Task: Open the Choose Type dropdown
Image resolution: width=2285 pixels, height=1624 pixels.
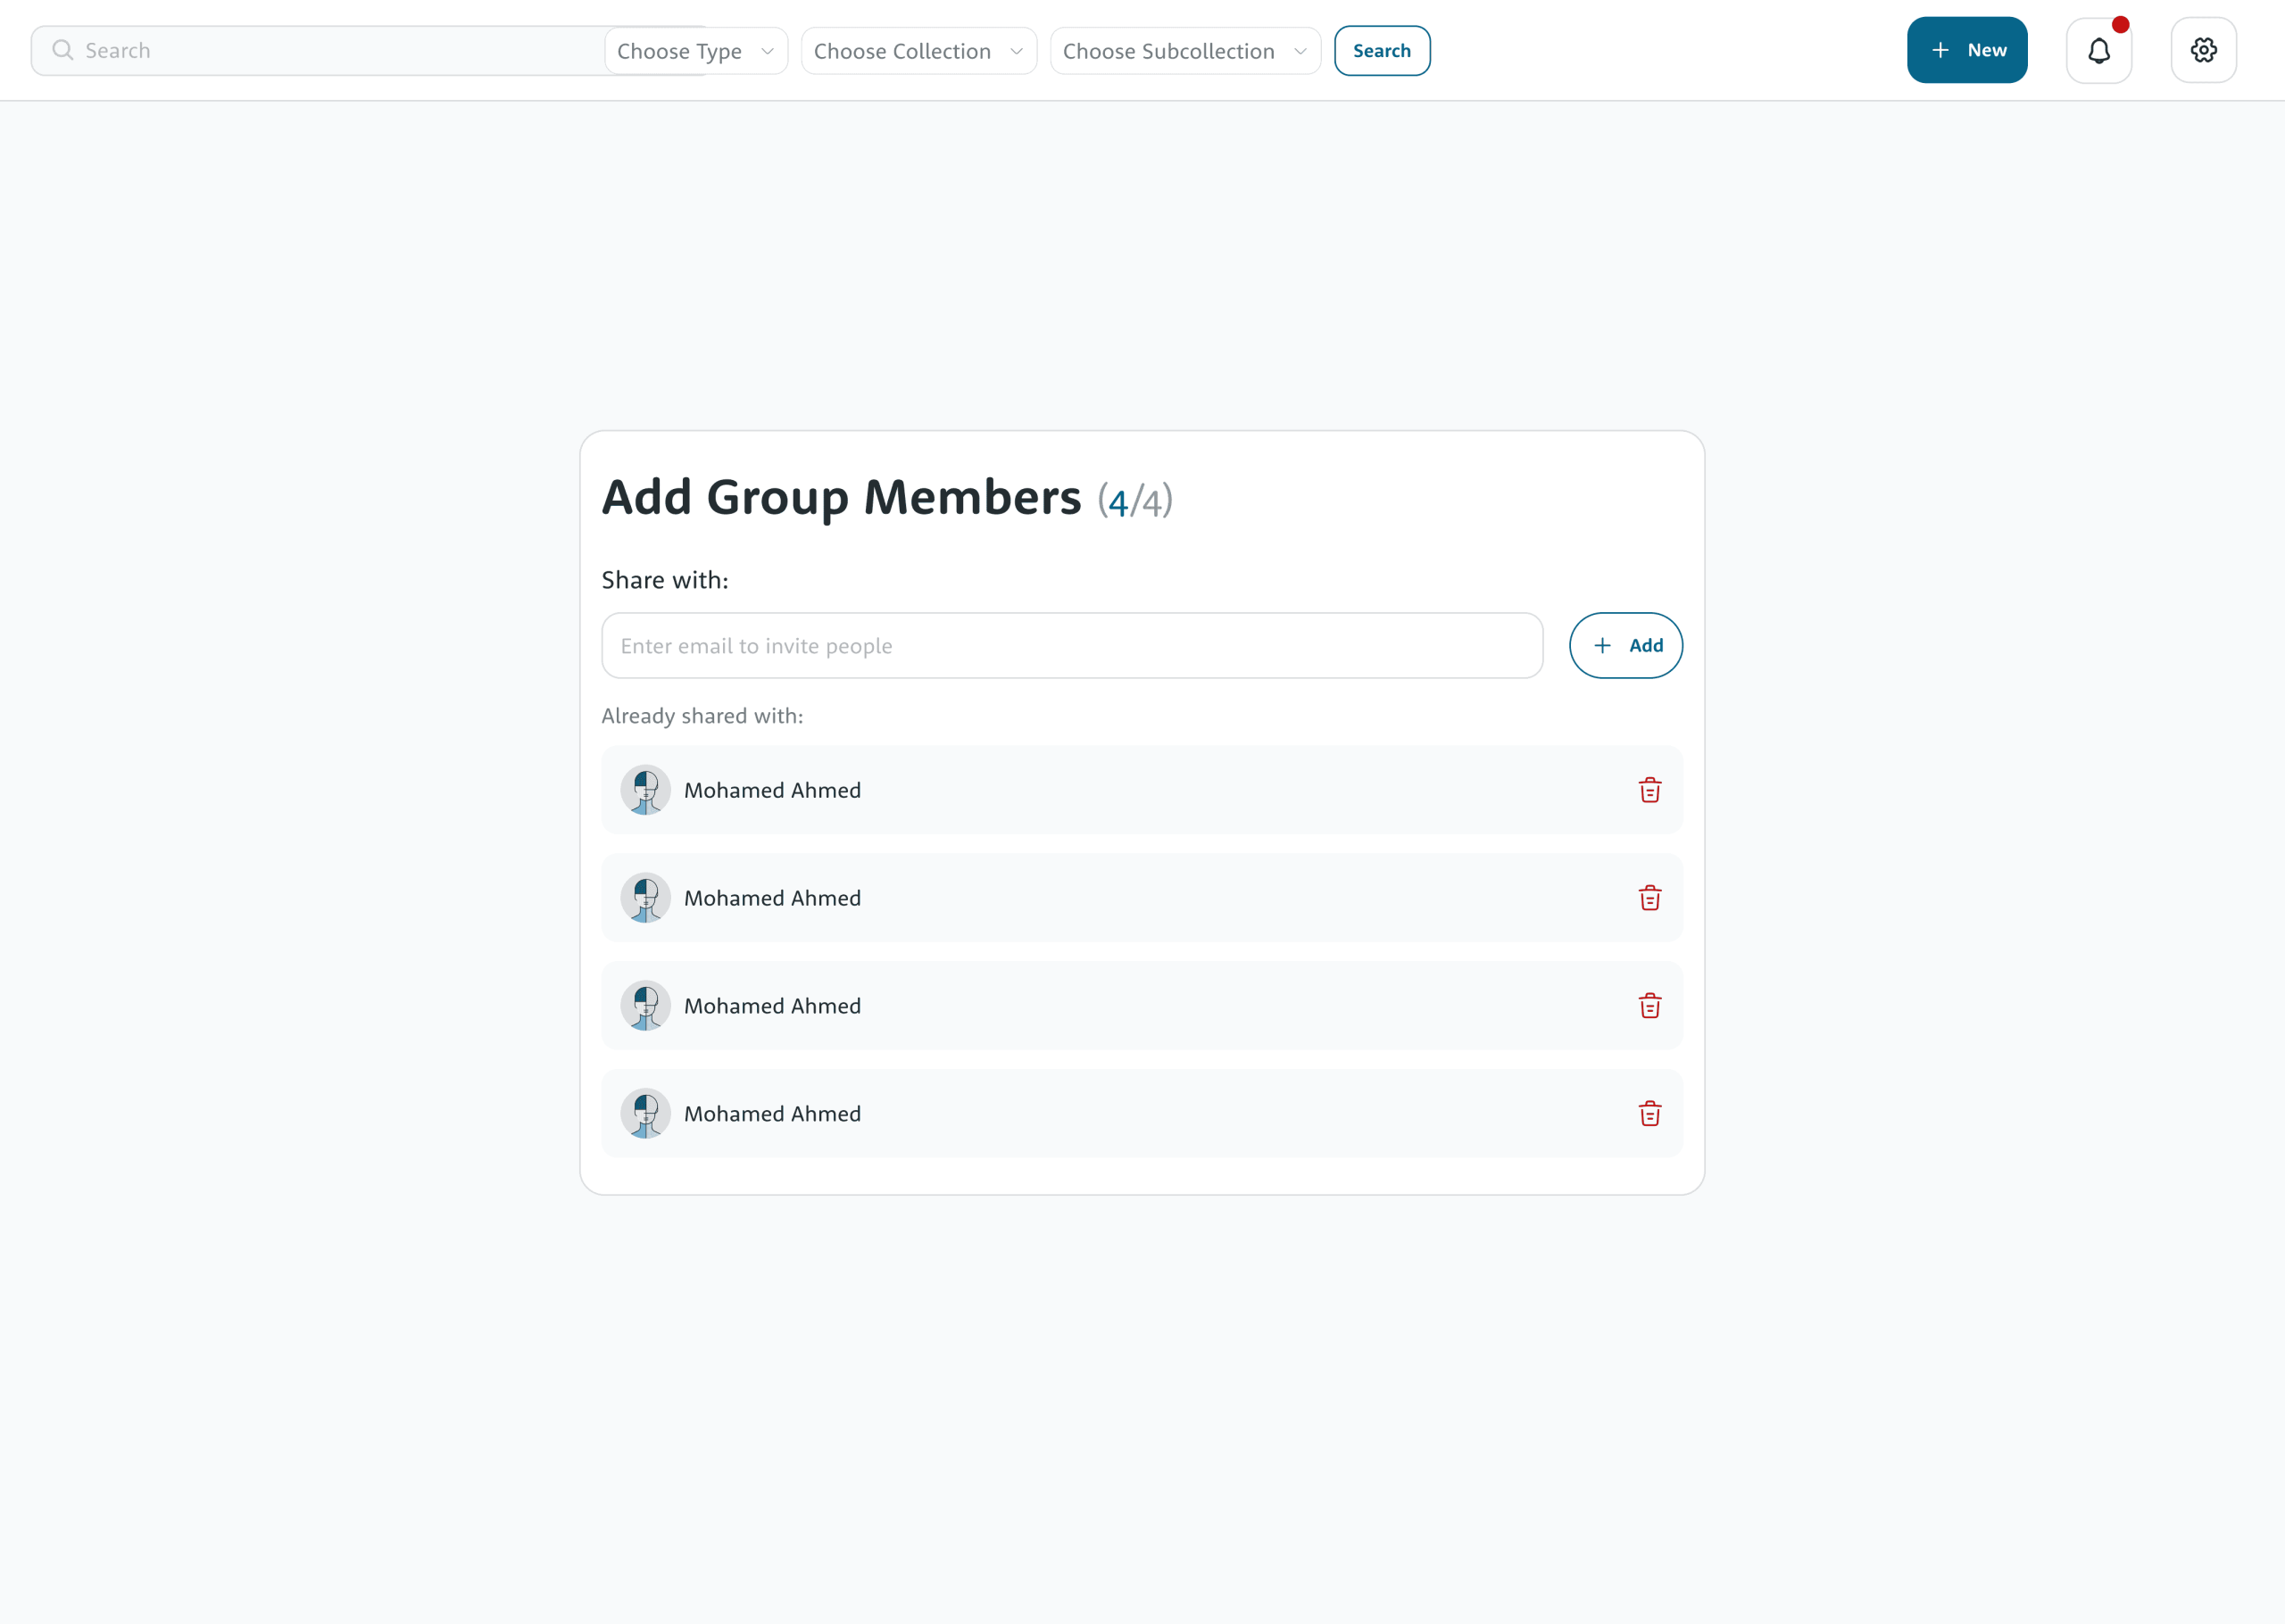Action: (x=695, y=51)
